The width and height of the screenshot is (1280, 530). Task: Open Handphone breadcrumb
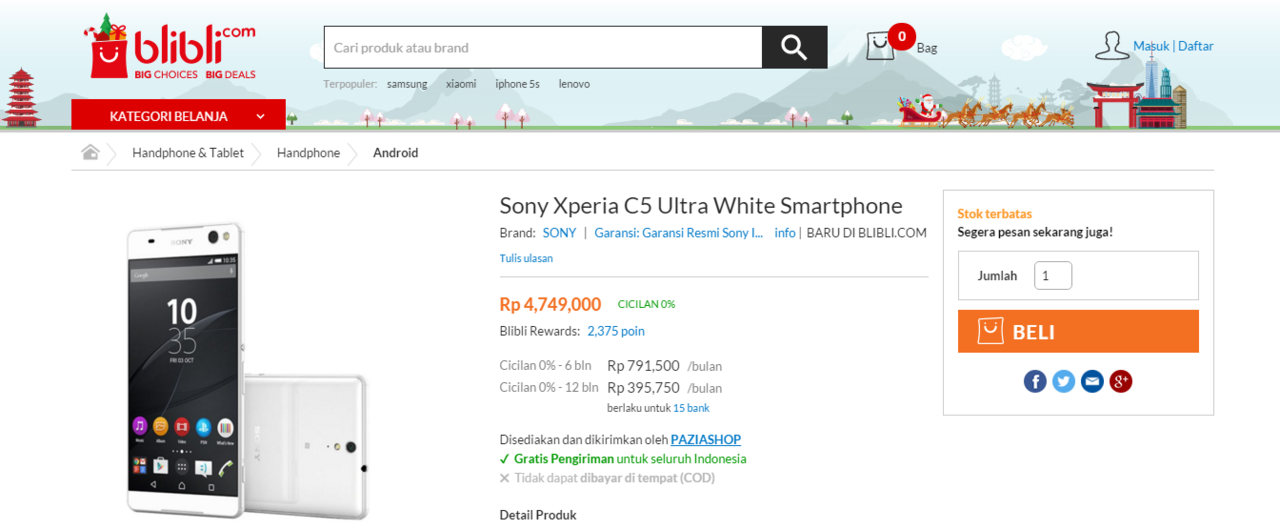(308, 153)
